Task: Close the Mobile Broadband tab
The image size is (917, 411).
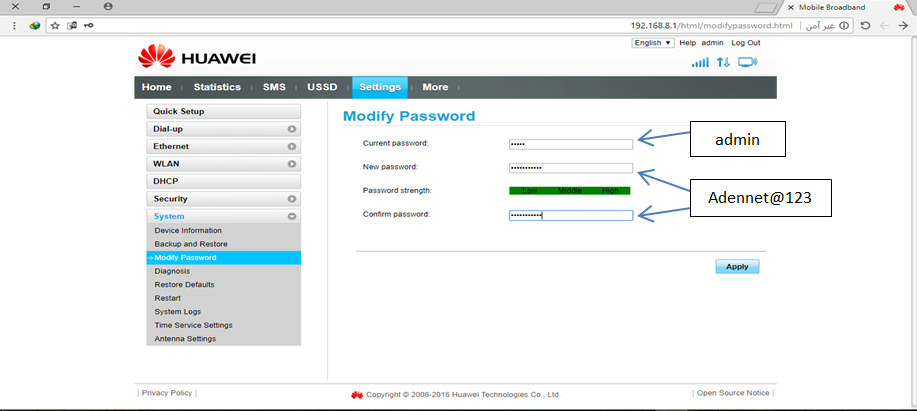Action: (x=791, y=8)
